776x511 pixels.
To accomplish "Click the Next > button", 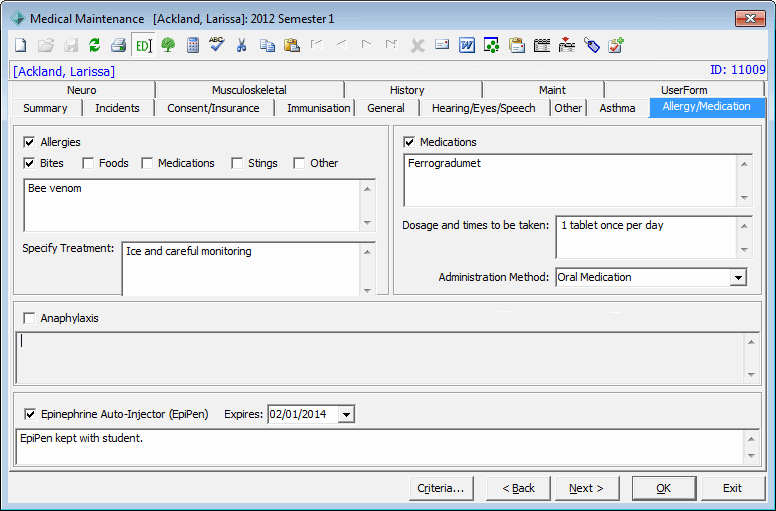I will 587,489.
